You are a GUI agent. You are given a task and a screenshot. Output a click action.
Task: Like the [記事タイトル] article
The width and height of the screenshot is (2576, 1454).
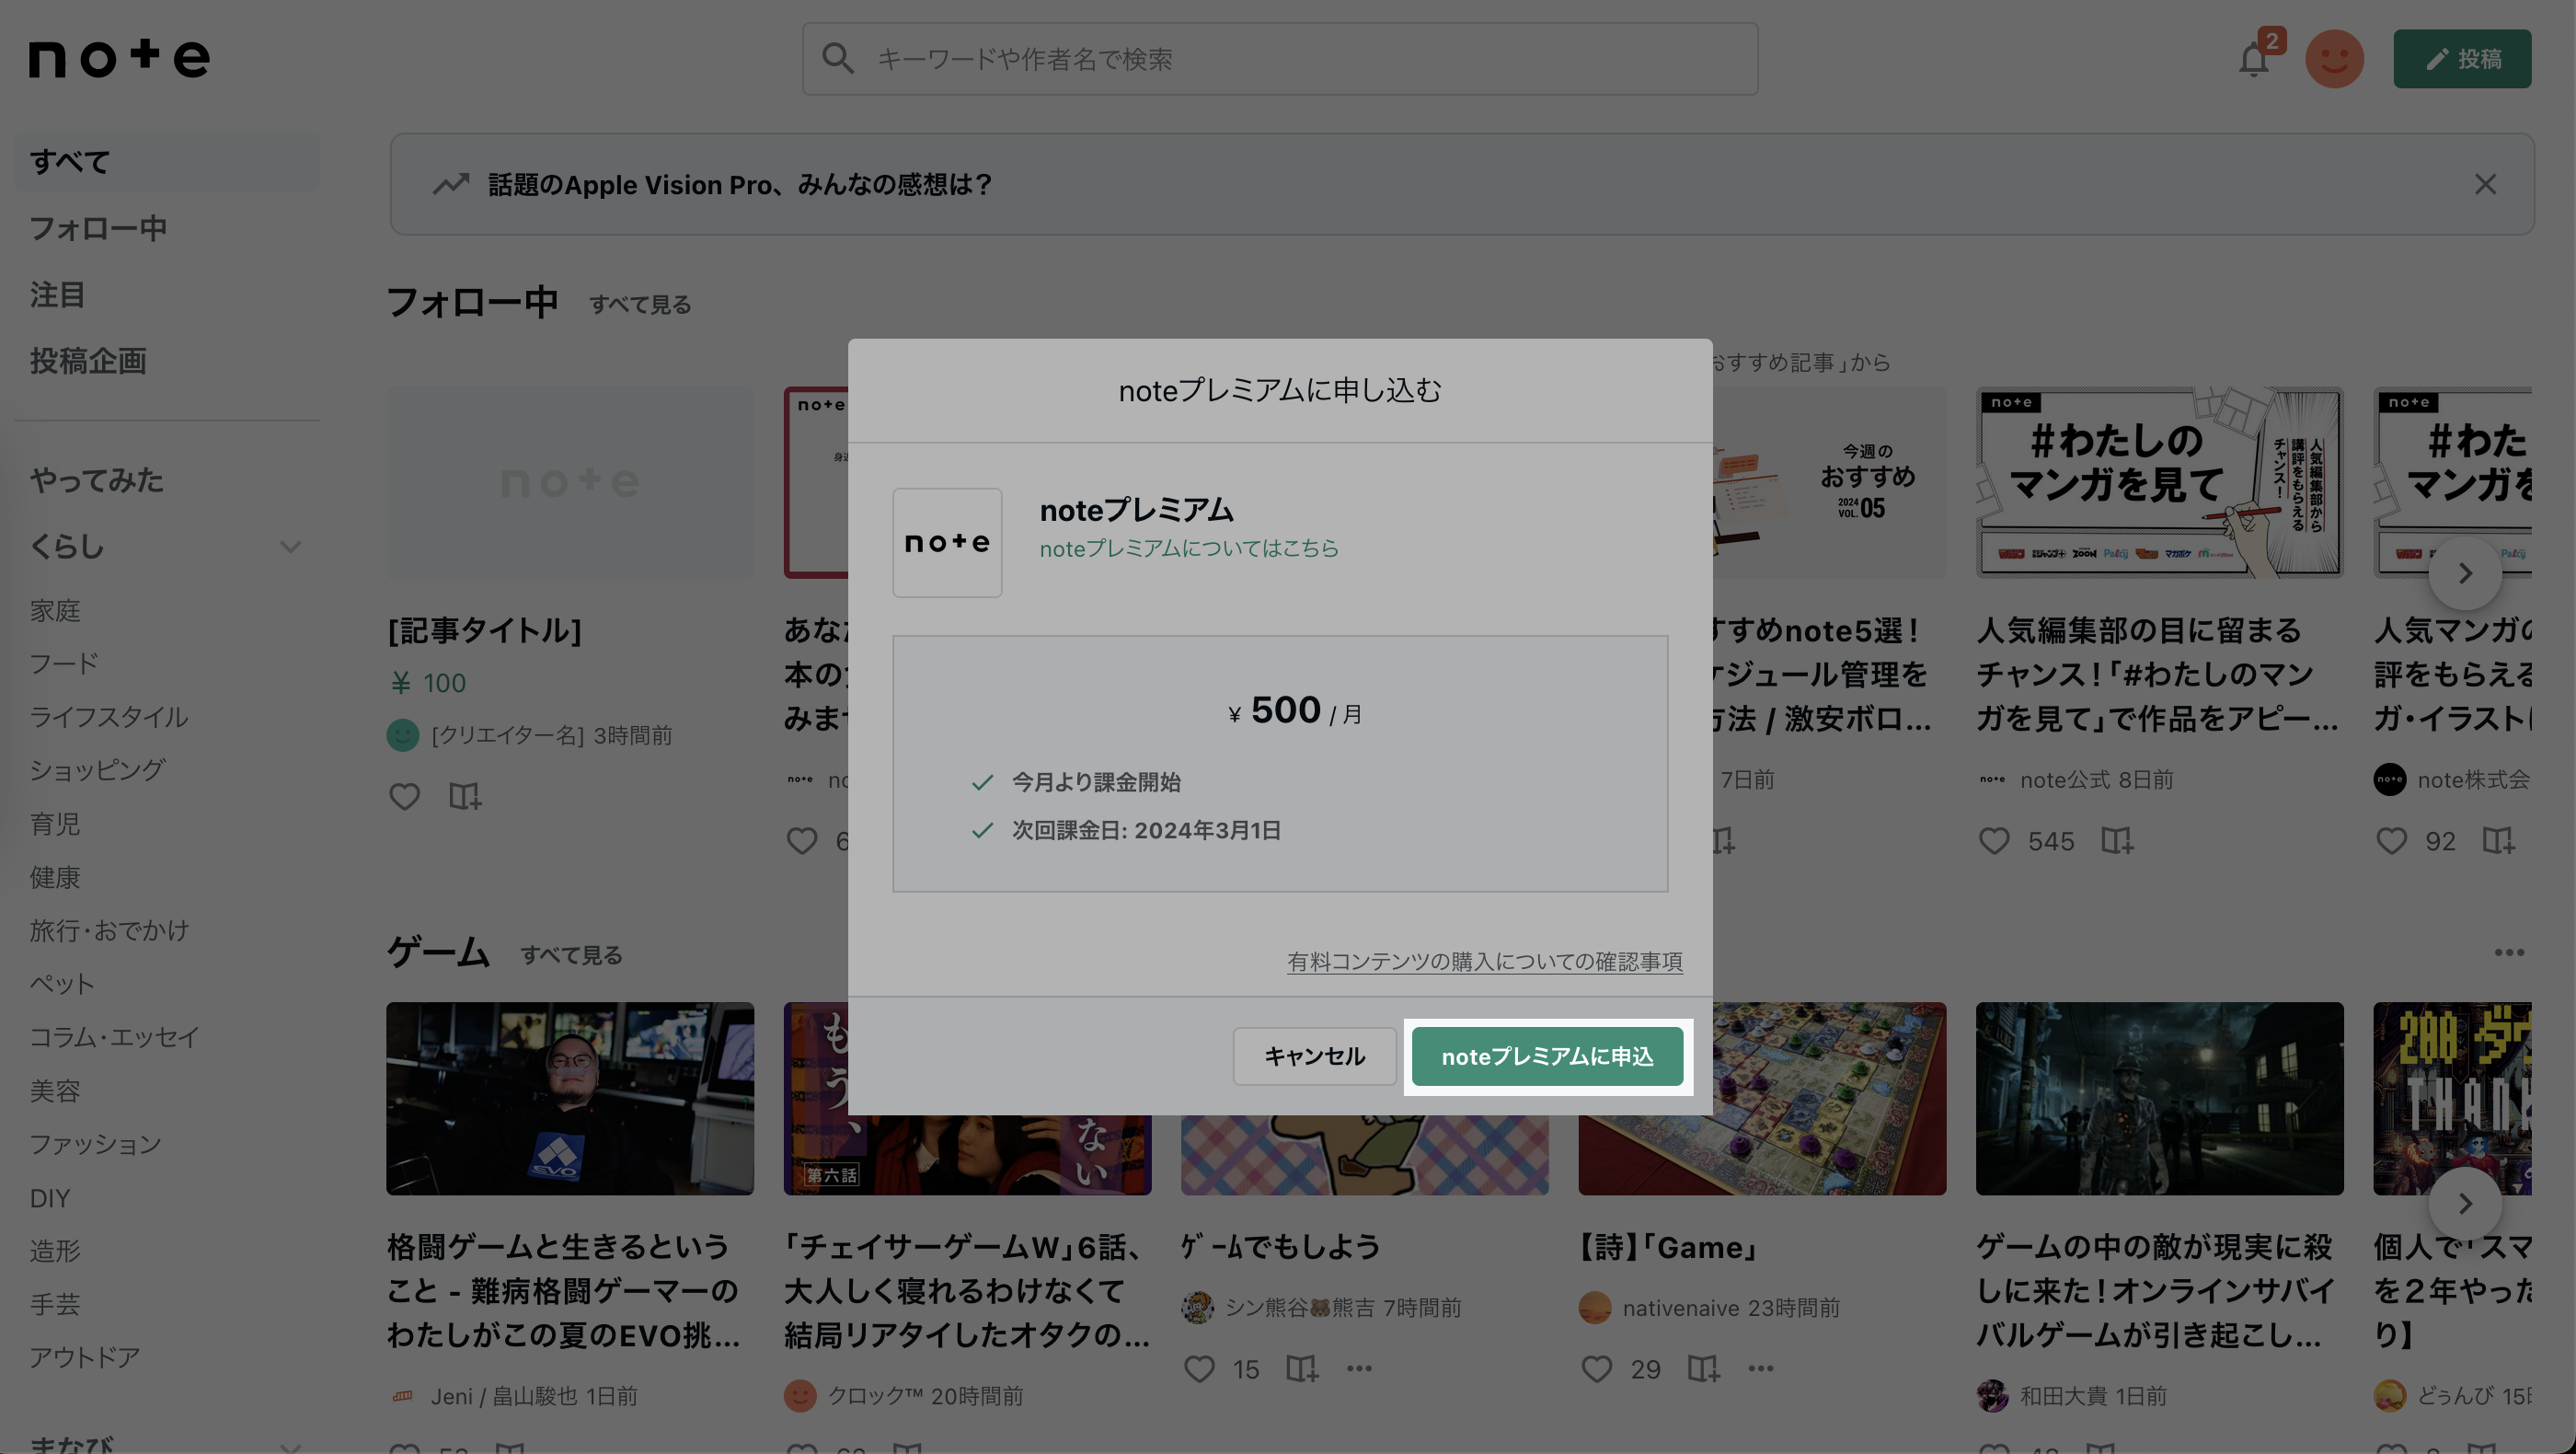pos(404,796)
